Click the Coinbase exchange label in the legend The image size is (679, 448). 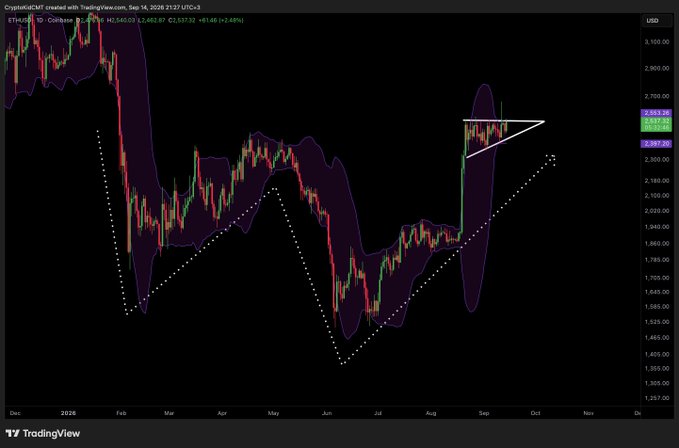click(60, 20)
